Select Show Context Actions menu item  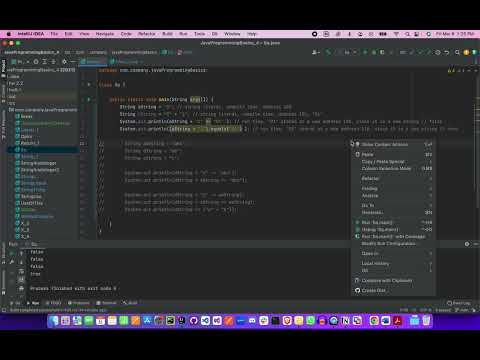[393, 144]
